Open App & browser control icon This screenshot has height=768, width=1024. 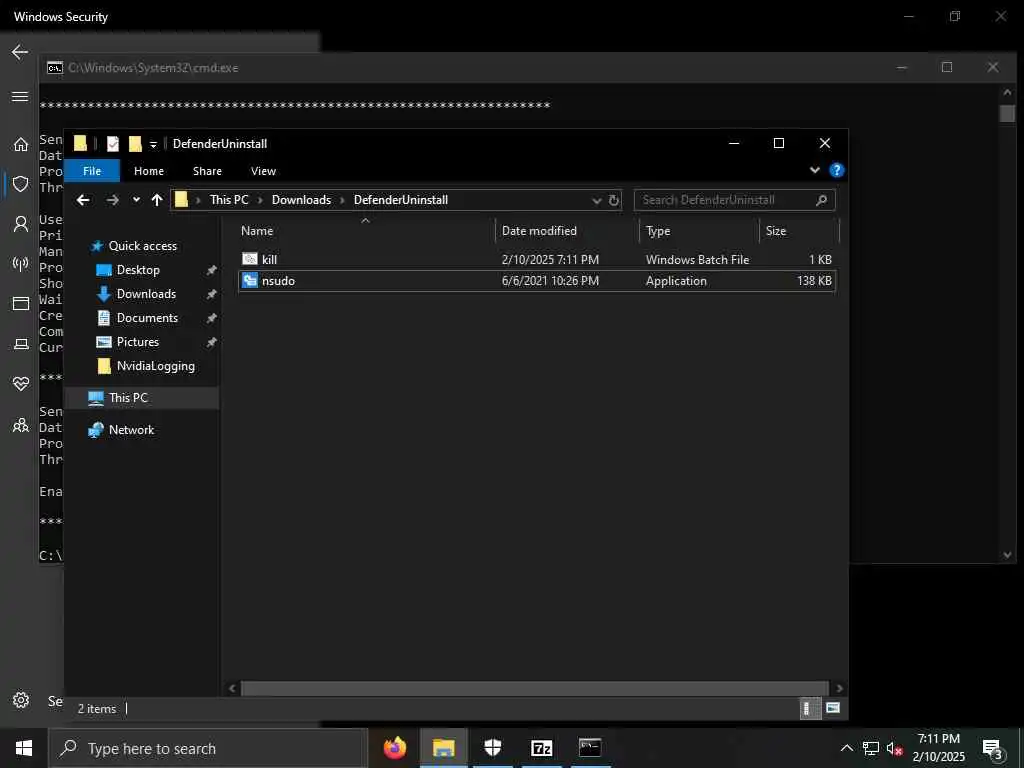click(21, 304)
